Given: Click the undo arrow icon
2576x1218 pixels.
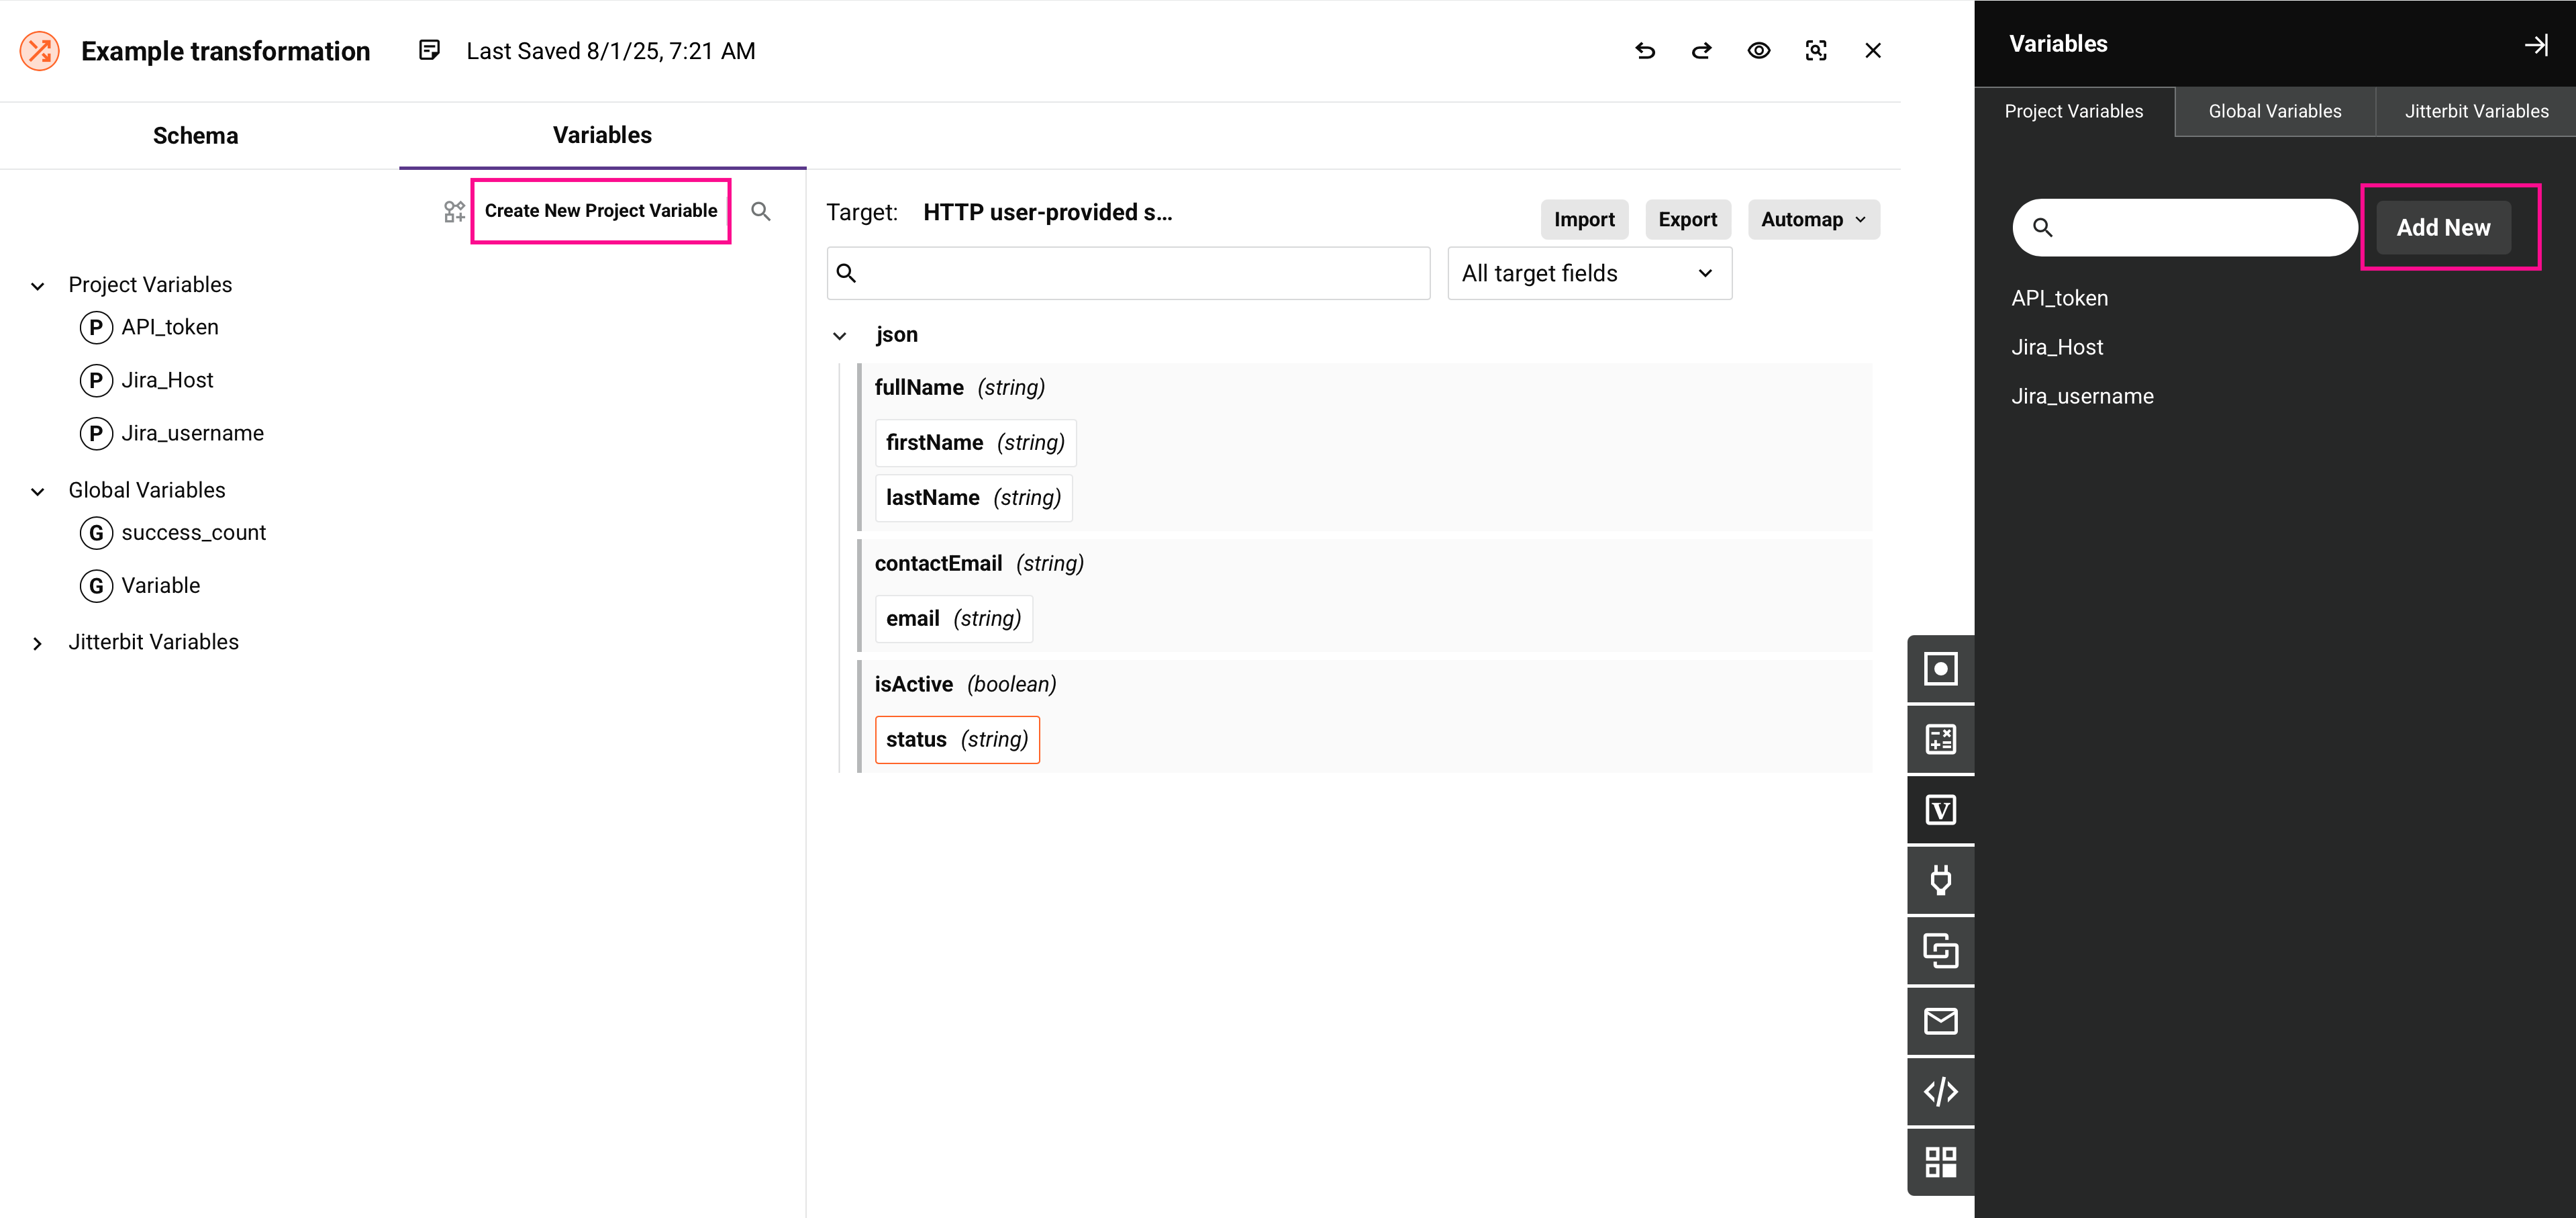Looking at the screenshot, I should 1645,51.
